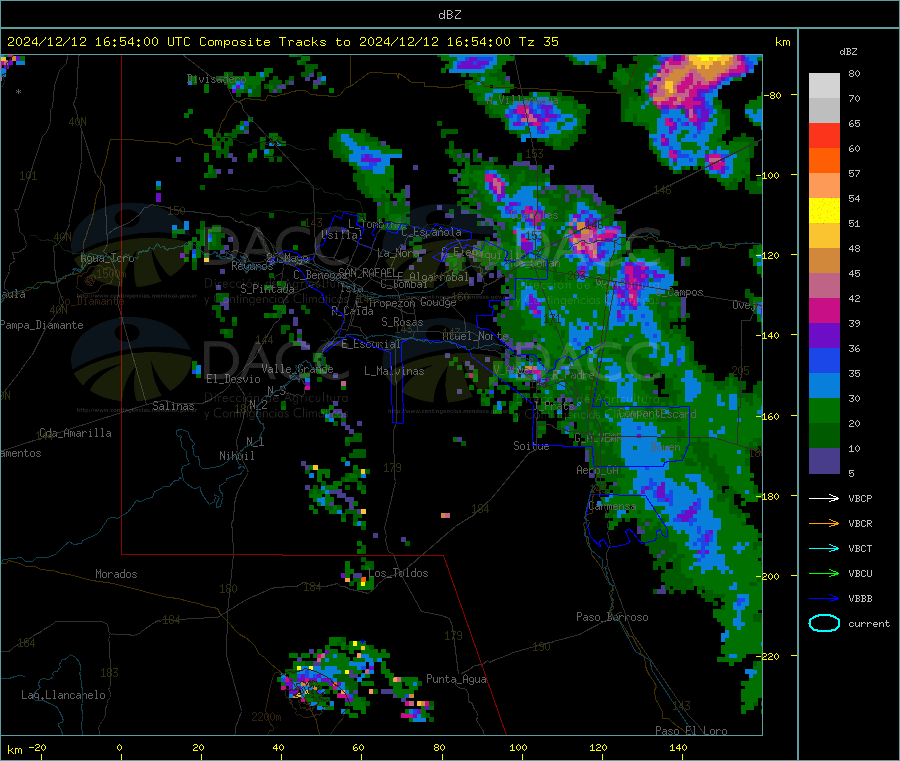900x761 pixels.
Task: Click the Divisadero place label
Action: coord(216,79)
